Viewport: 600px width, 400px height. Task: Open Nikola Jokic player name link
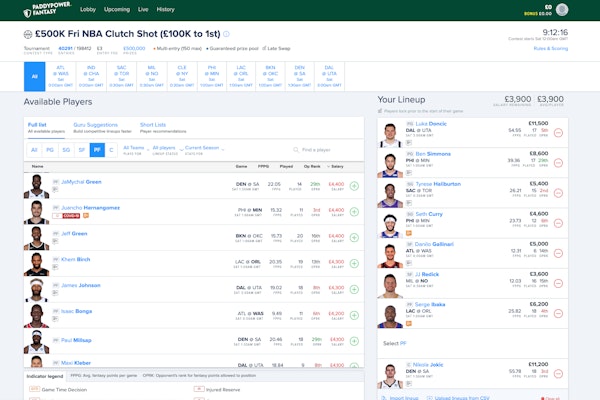coord(428,365)
